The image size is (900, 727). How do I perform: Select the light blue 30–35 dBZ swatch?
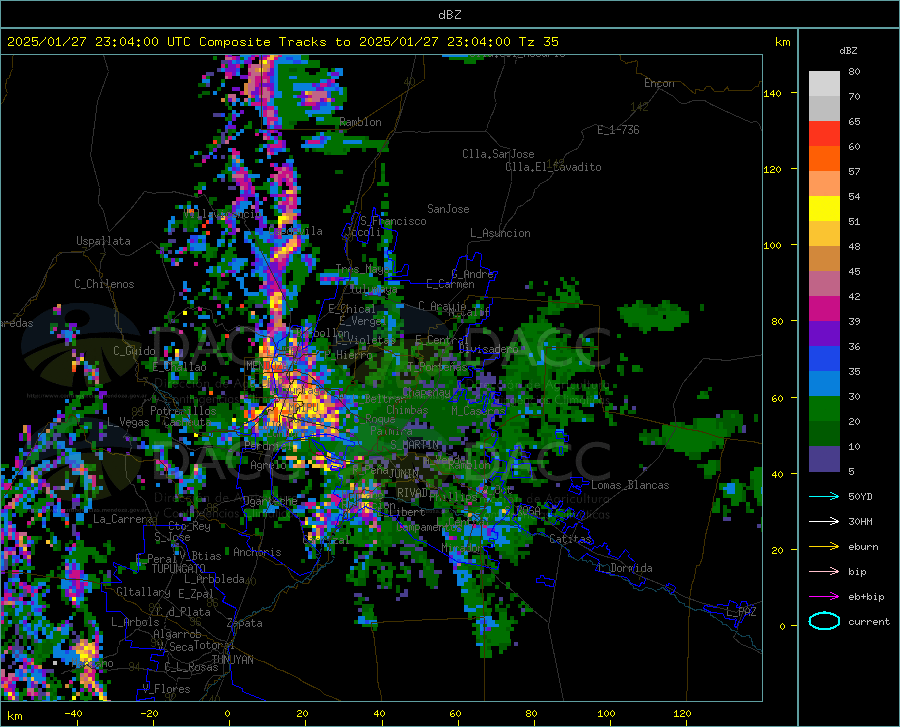click(x=824, y=384)
